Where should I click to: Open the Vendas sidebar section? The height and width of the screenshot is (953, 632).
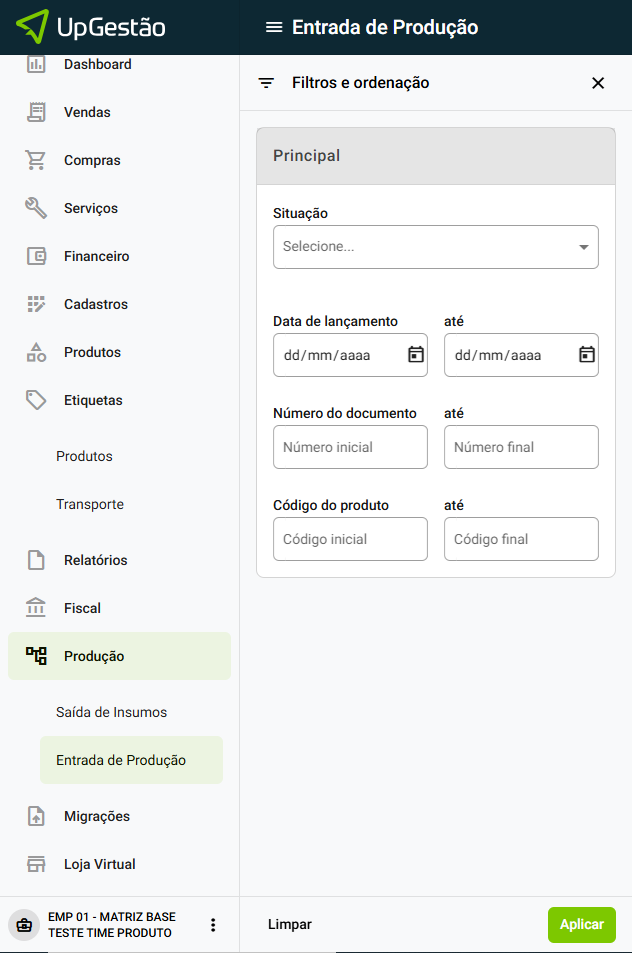87,112
